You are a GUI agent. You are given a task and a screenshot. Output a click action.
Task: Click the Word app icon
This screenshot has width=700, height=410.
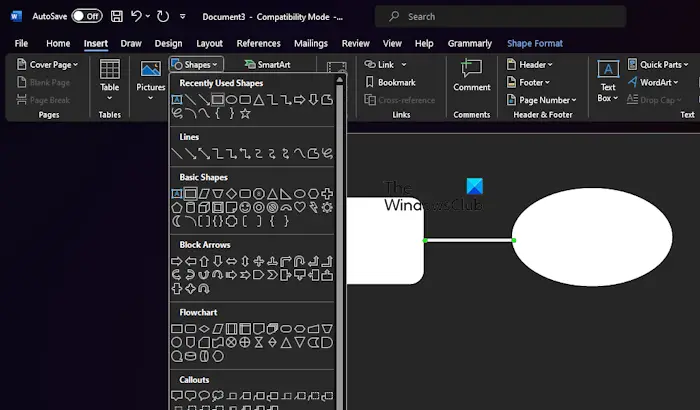coord(17,17)
